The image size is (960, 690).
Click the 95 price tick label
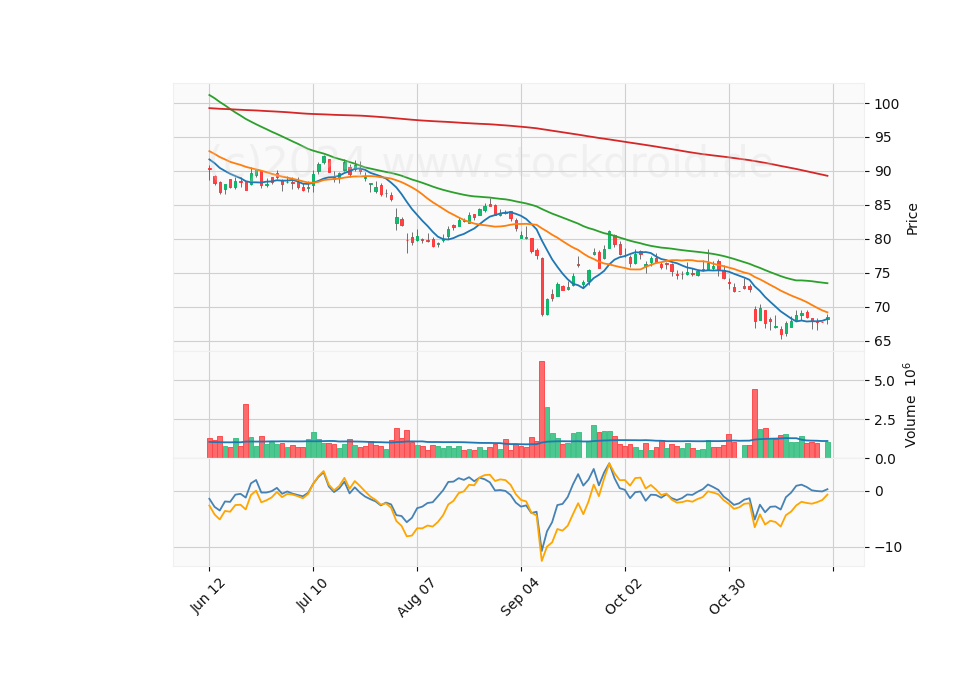(883, 138)
